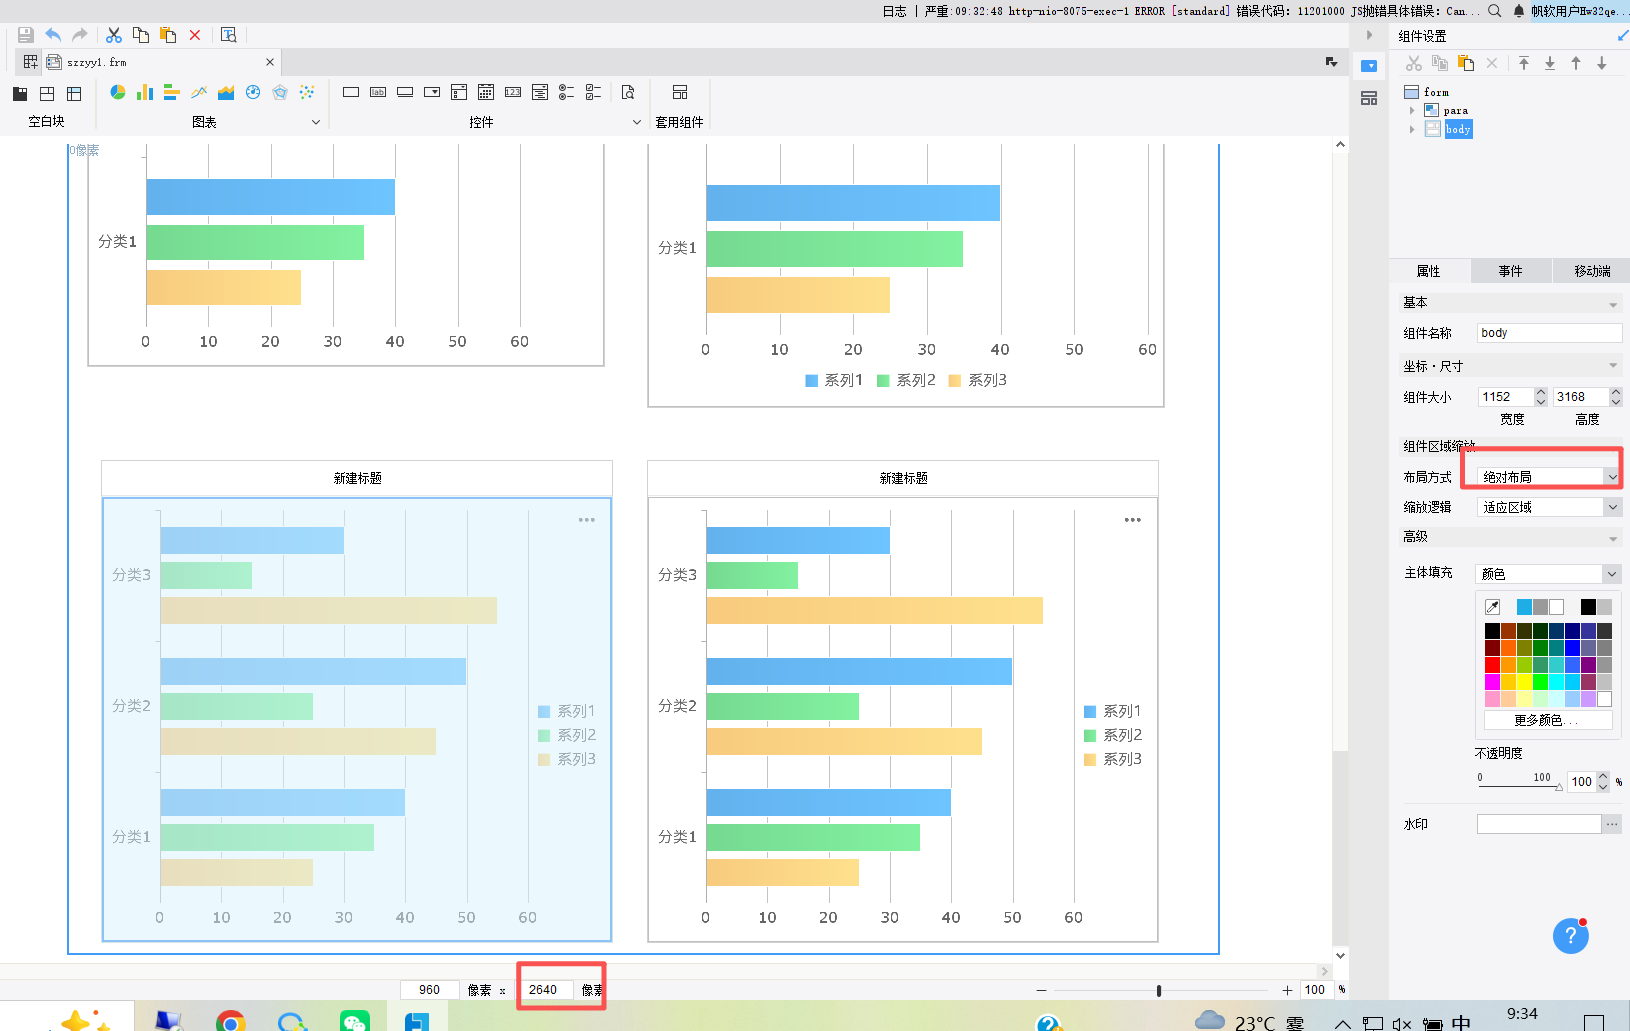Add a date picker widget
Image resolution: width=1630 pixels, height=1031 pixels.
[486, 92]
